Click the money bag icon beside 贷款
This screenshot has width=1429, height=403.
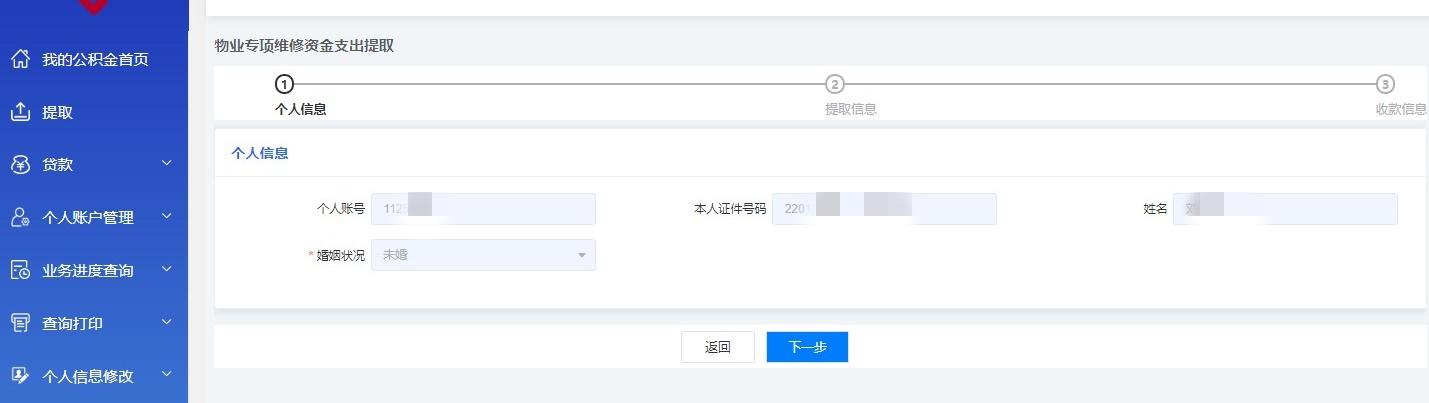click(x=20, y=165)
